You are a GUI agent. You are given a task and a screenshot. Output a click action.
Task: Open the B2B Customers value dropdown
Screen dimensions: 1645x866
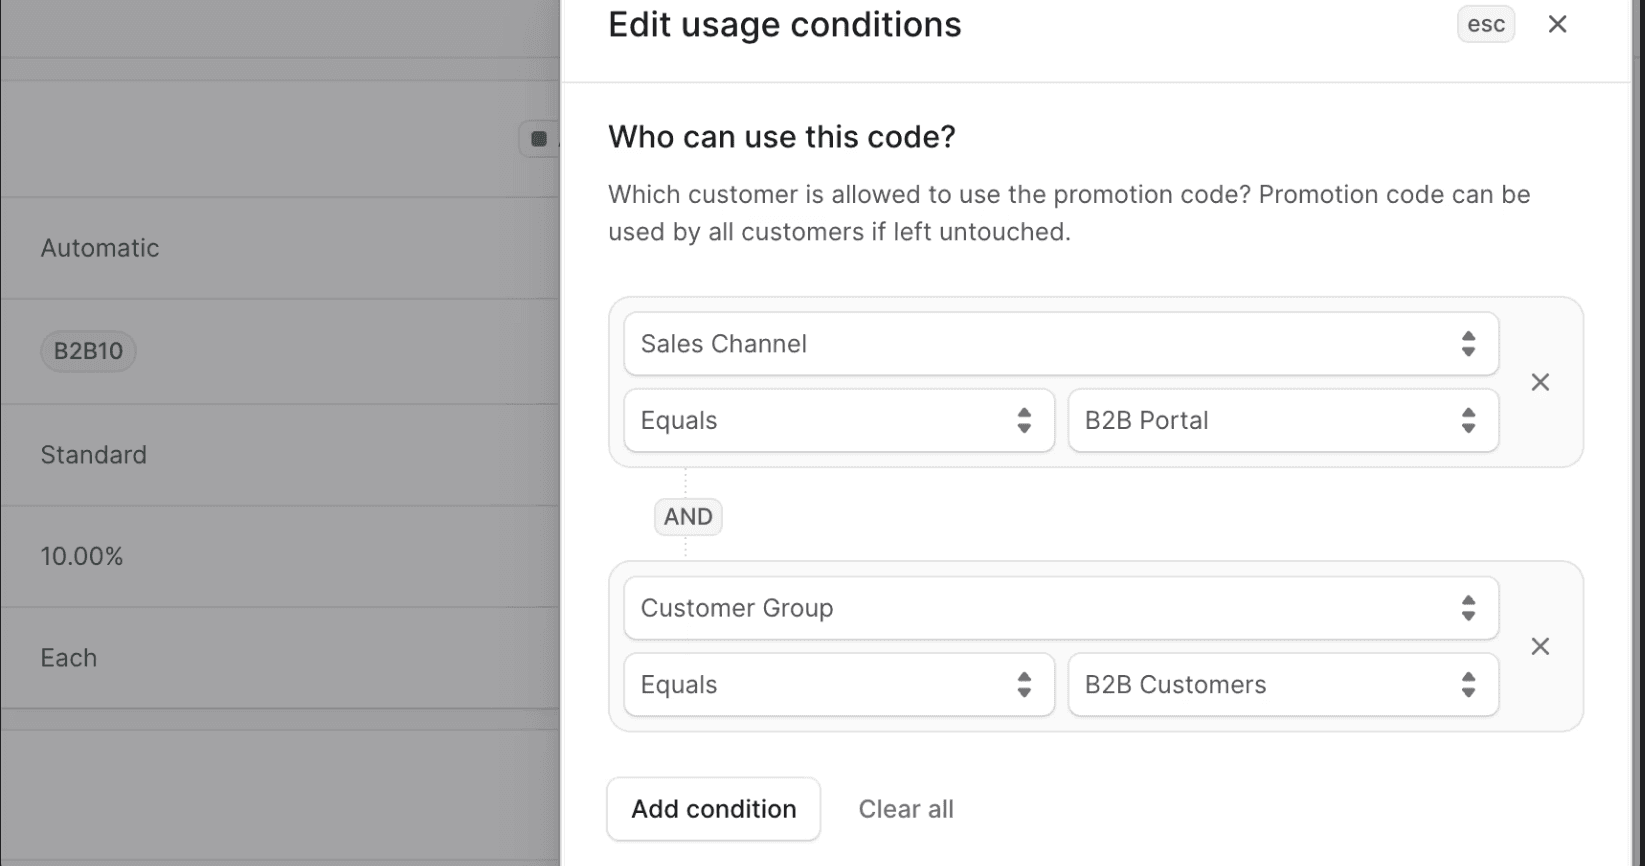(1282, 685)
